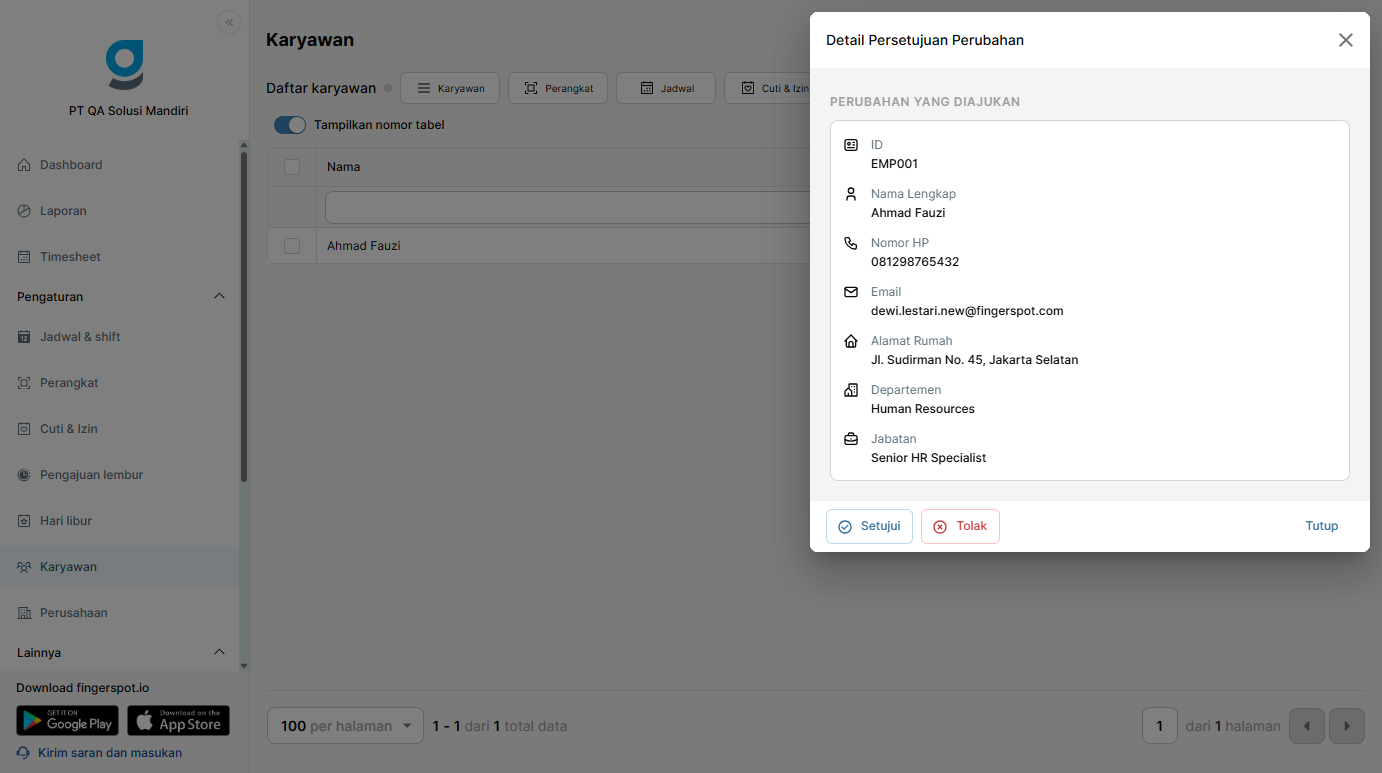Tick the checkbox for Ahmad Fauzi row
1382x773 pixels.
pyautogui.click(x=292, y=246)
